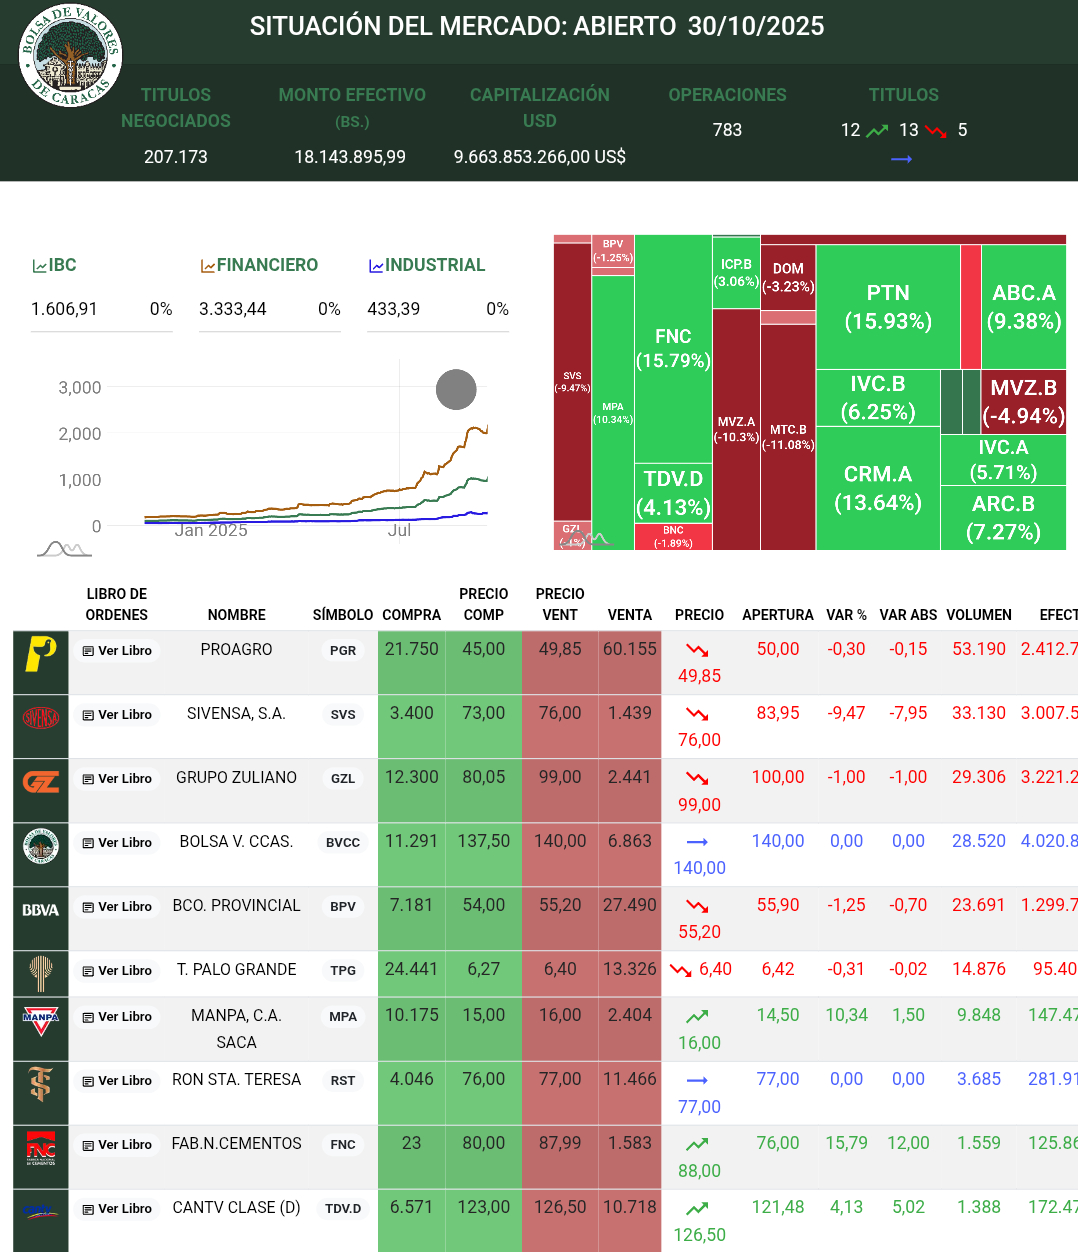Sort table by VOLUMEN column header

tap(978, 615)
